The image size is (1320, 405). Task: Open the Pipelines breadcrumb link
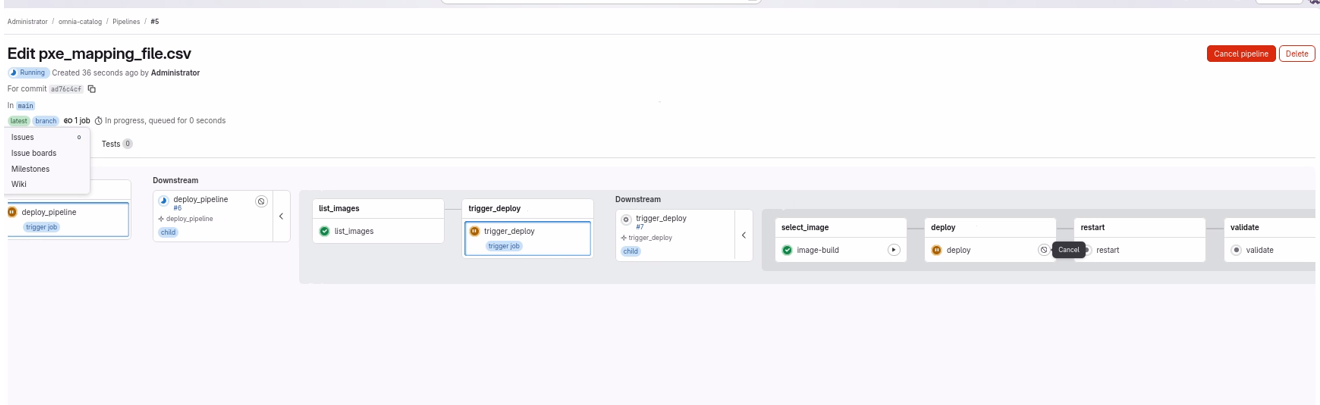pyautogui.click(x=125, y=21)
